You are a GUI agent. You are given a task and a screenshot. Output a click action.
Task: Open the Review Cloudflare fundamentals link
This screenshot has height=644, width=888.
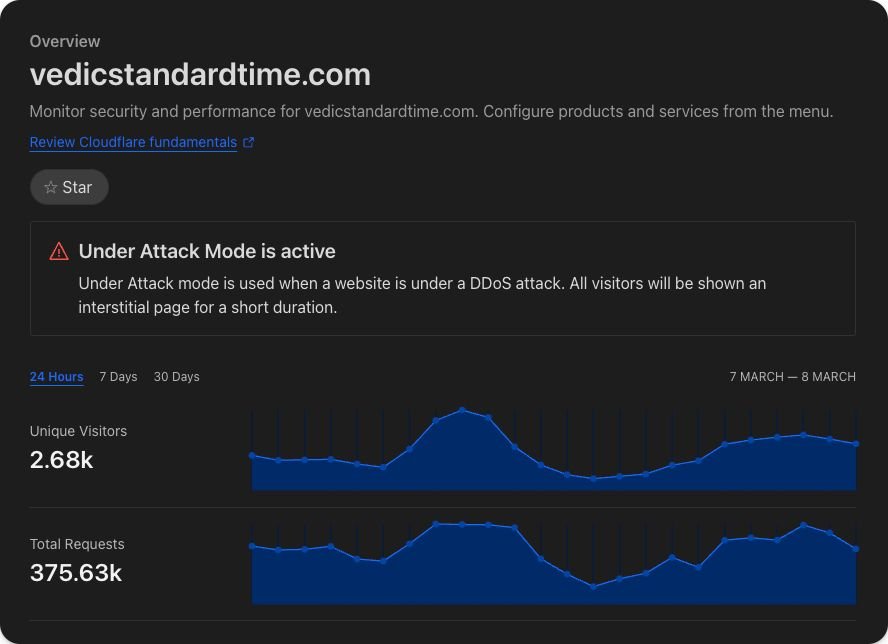pos(133,142)
